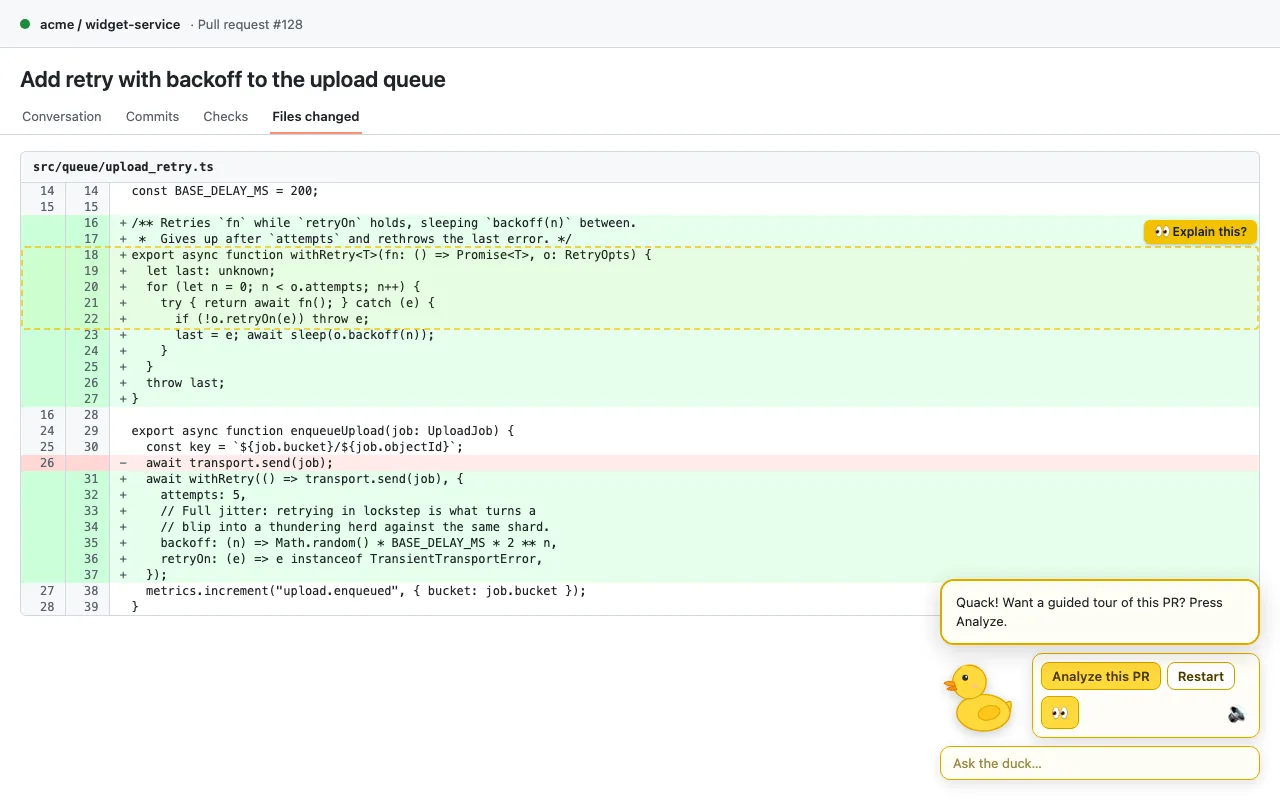The width and height of the screenshot is (1280, 800).
Task: Switch to the Commits tab
Action: click(152, 117)
